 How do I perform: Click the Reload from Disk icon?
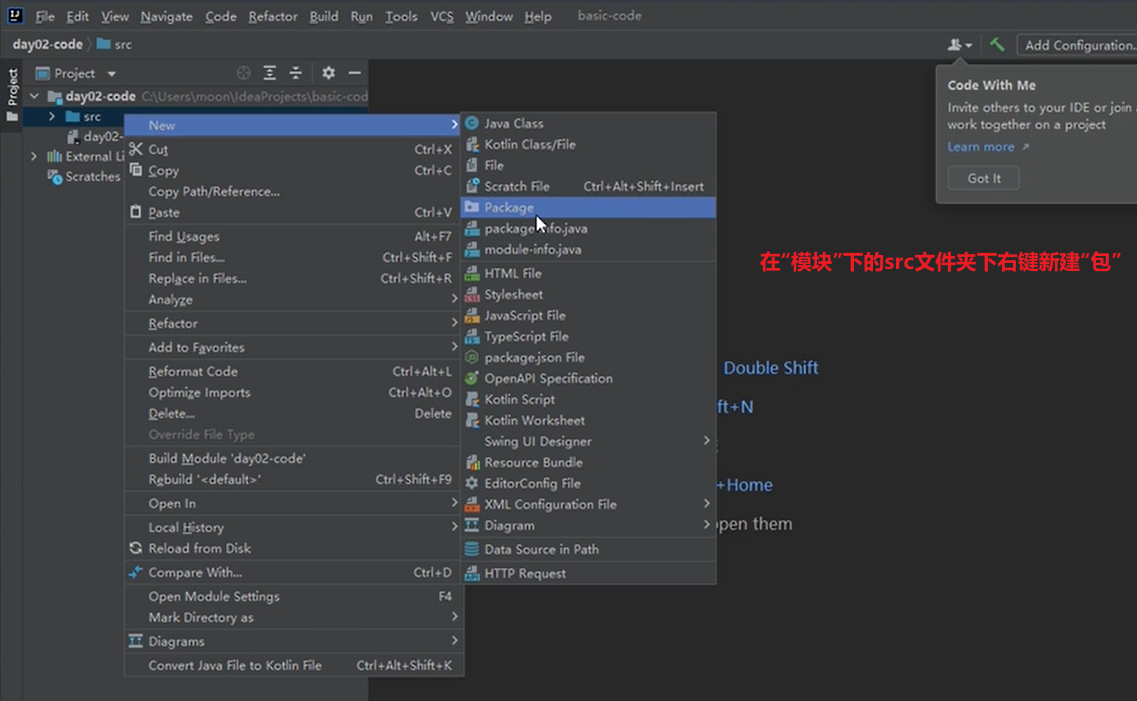[136, 549]
